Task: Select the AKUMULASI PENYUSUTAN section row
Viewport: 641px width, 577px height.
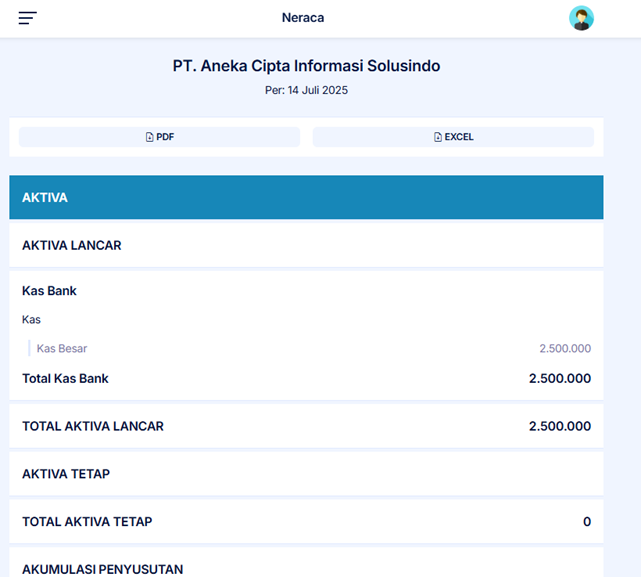Action: pyautogui.click(x=102, y=569)
